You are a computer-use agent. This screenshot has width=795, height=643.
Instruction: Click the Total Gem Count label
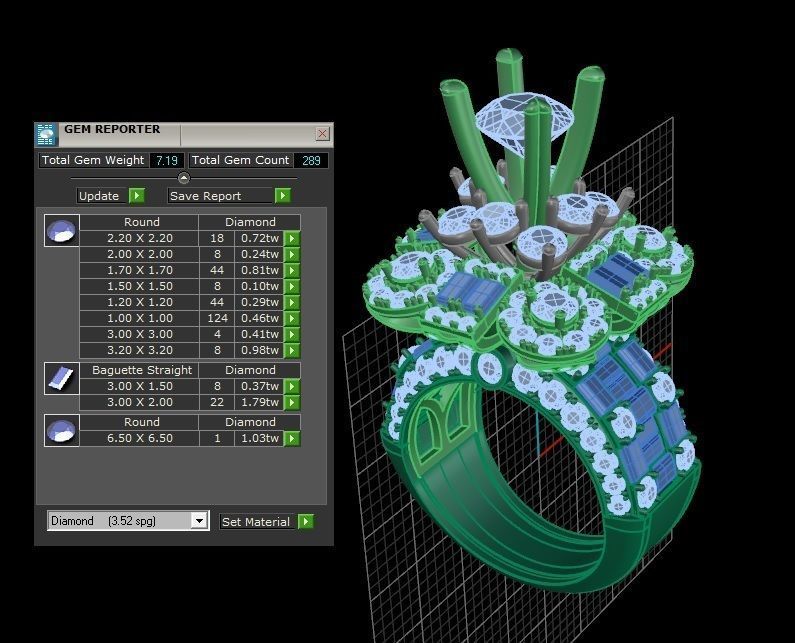coord(241,161)
